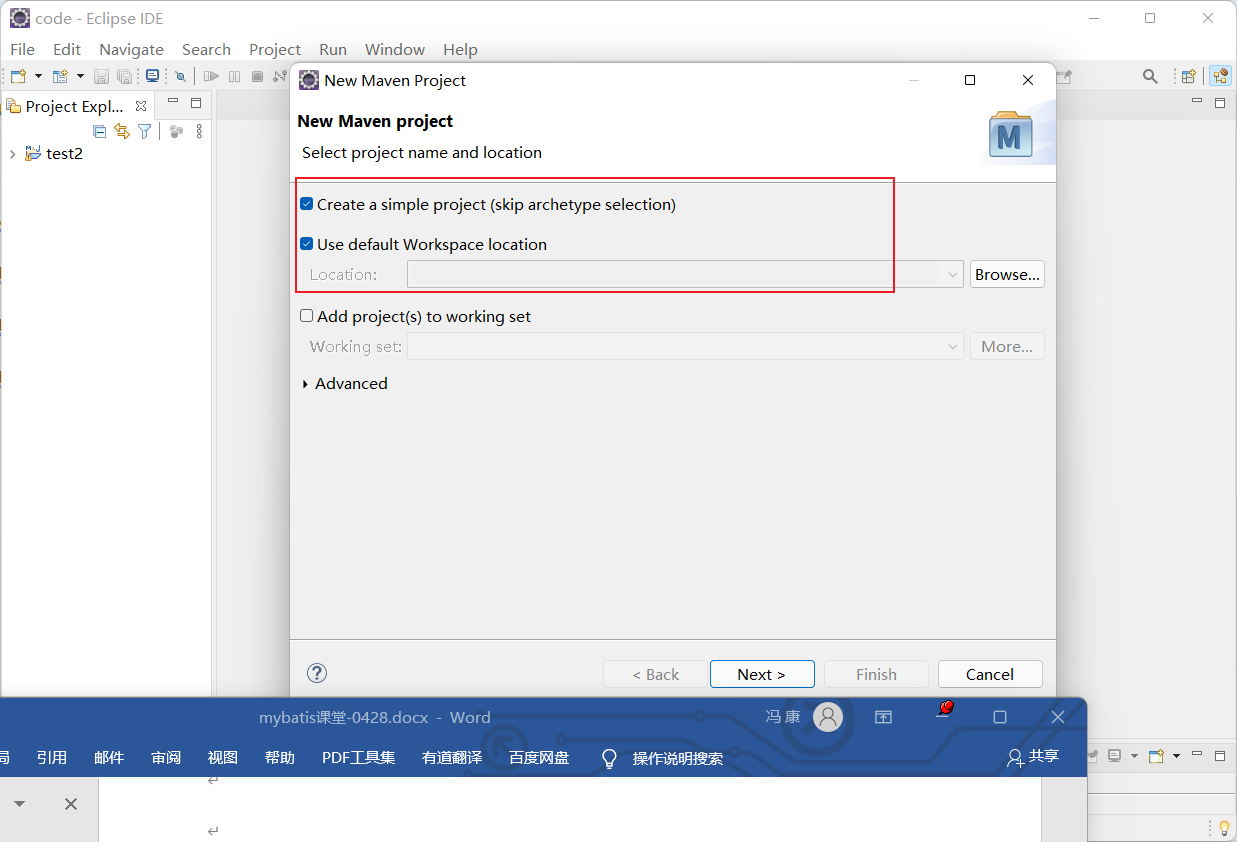
Task: Toggle Link with Editor in Project Explorer
Action: point(122,131)
